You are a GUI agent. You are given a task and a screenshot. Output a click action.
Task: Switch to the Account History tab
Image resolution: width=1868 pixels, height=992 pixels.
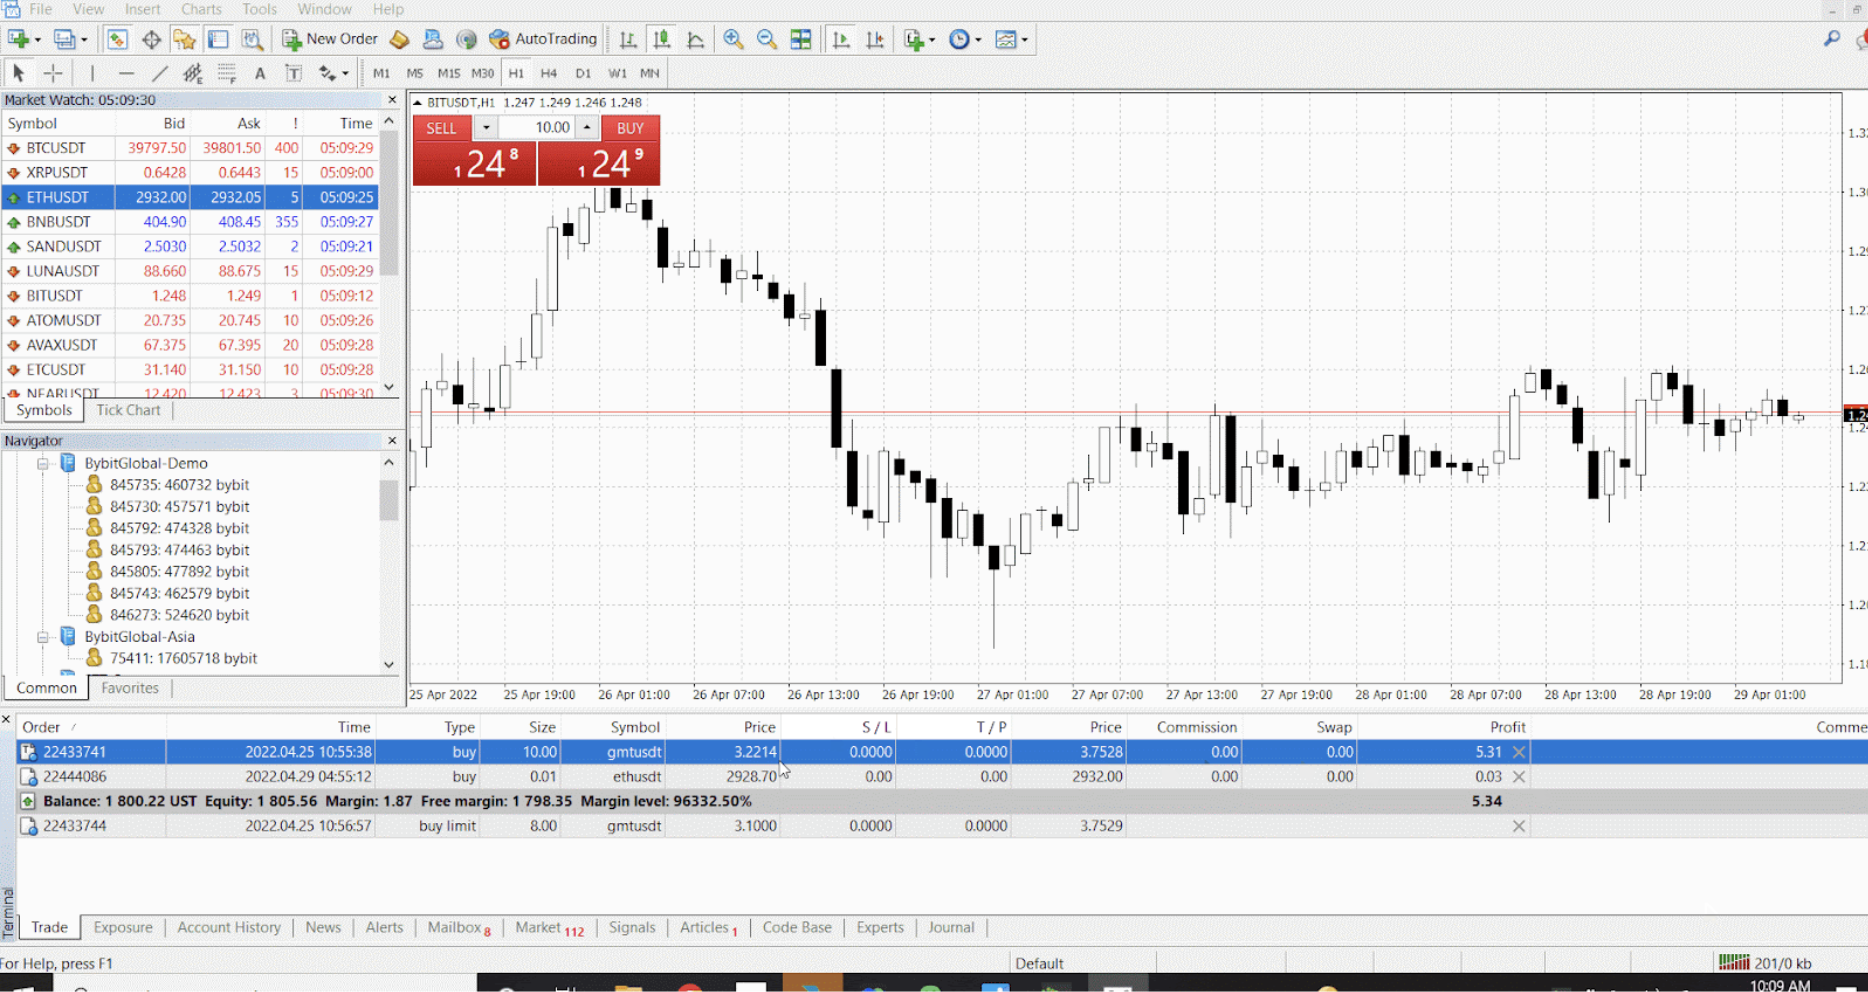pyautogui.click(x=229, y=927)
